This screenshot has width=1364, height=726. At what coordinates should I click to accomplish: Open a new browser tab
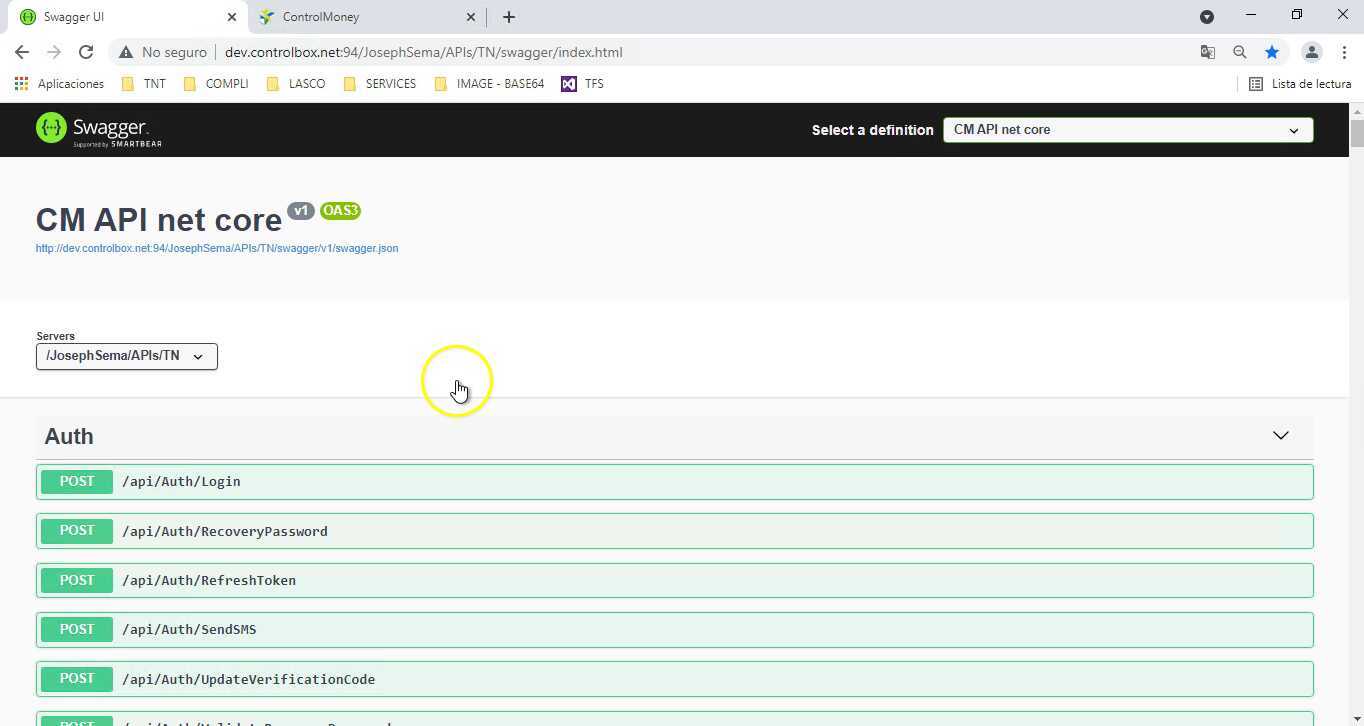tap(508, 17)
